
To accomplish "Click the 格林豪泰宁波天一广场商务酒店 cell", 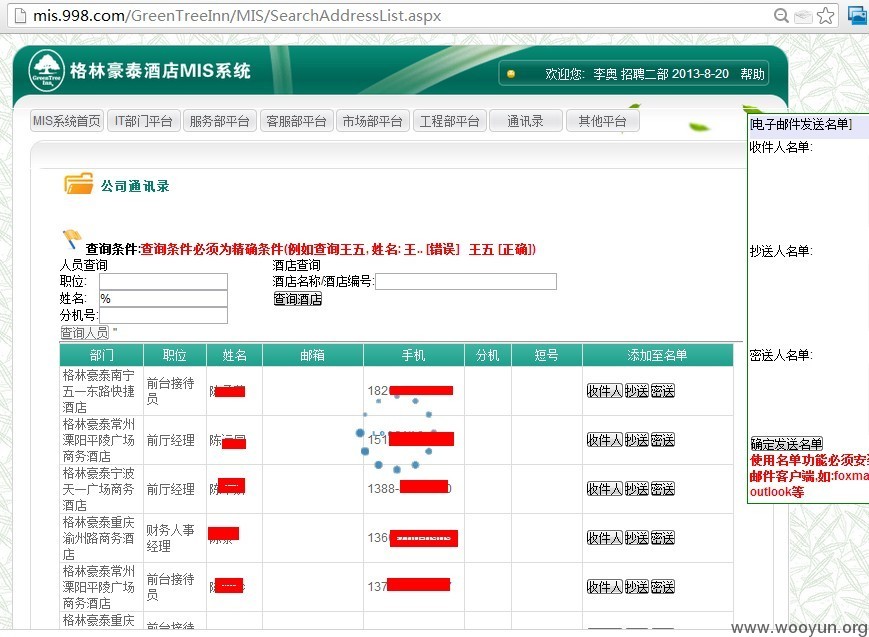I will (x=99, y=489).
